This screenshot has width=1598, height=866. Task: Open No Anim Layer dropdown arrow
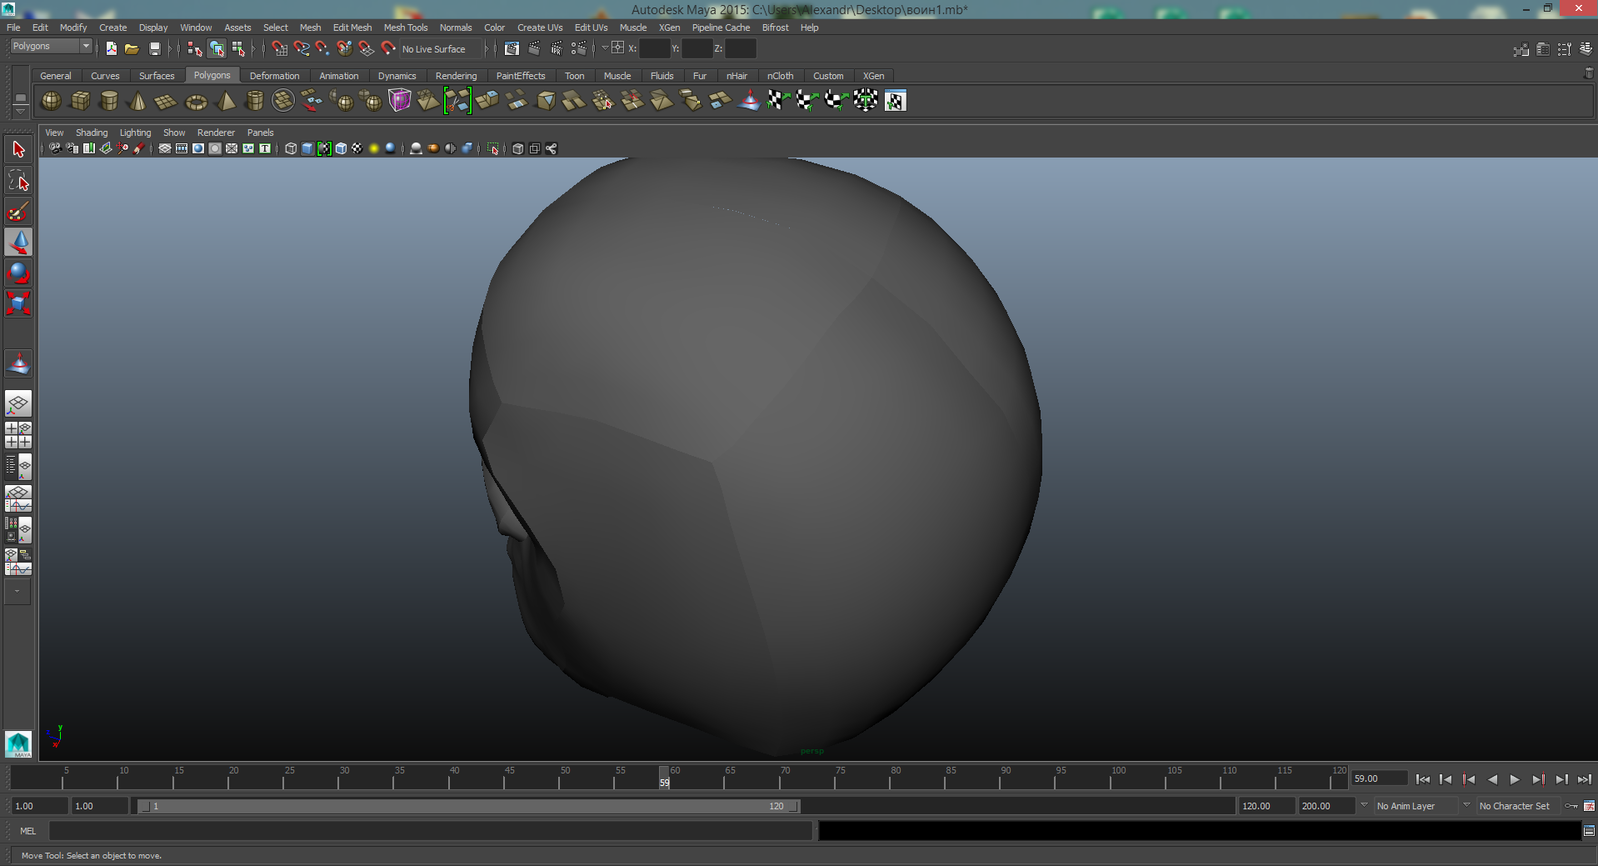(x=1364, y=805)
